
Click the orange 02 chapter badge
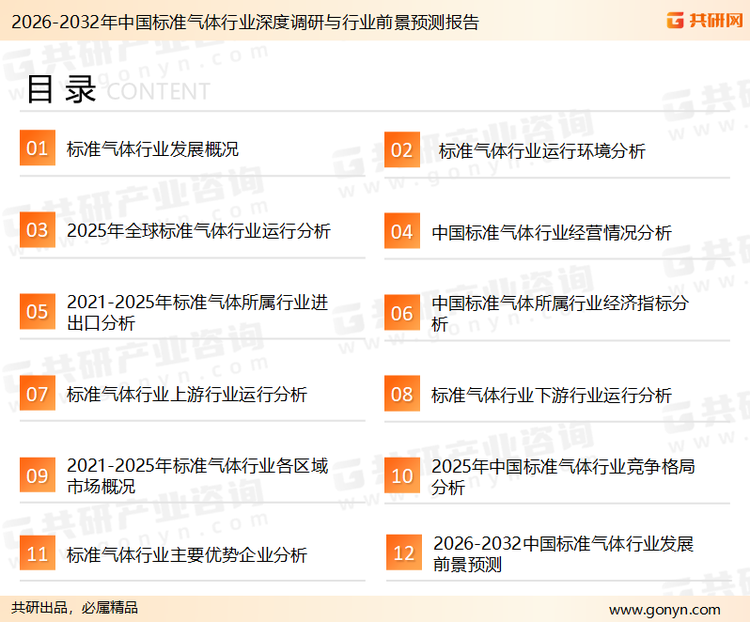402,150
